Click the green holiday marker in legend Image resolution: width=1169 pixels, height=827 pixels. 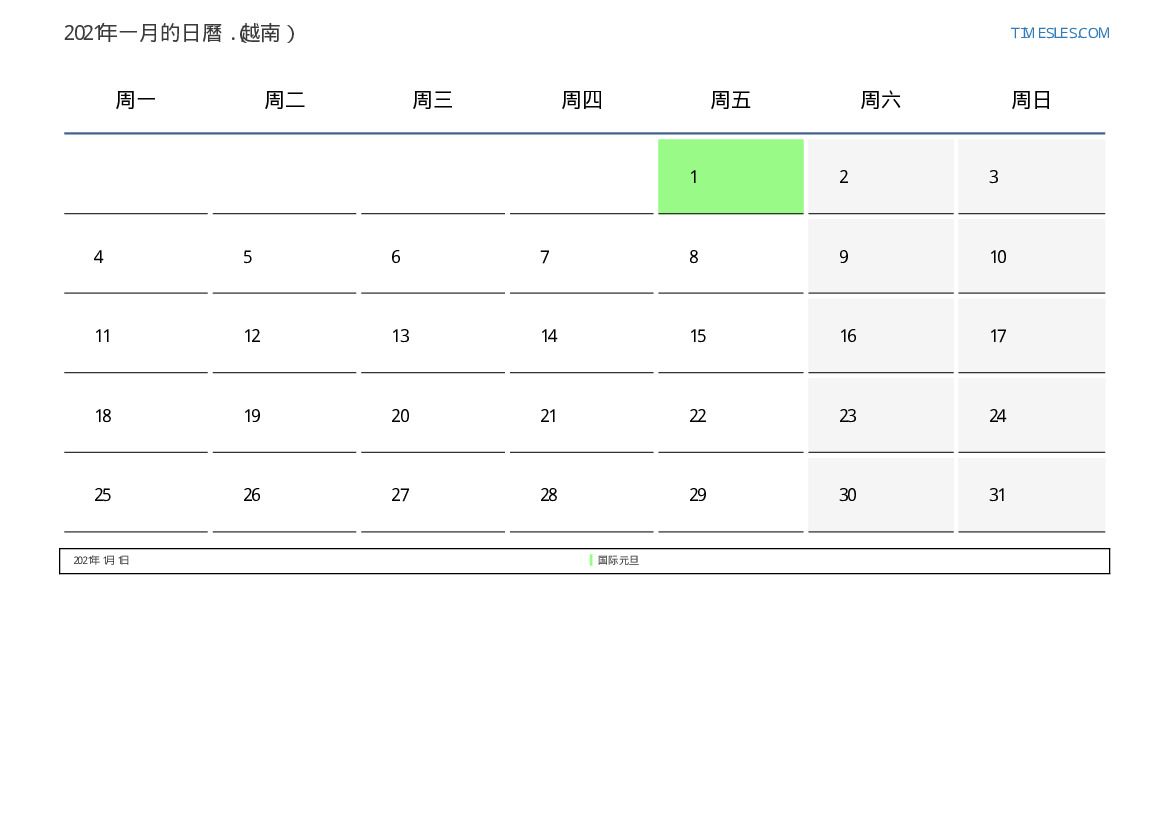[591, 560]
